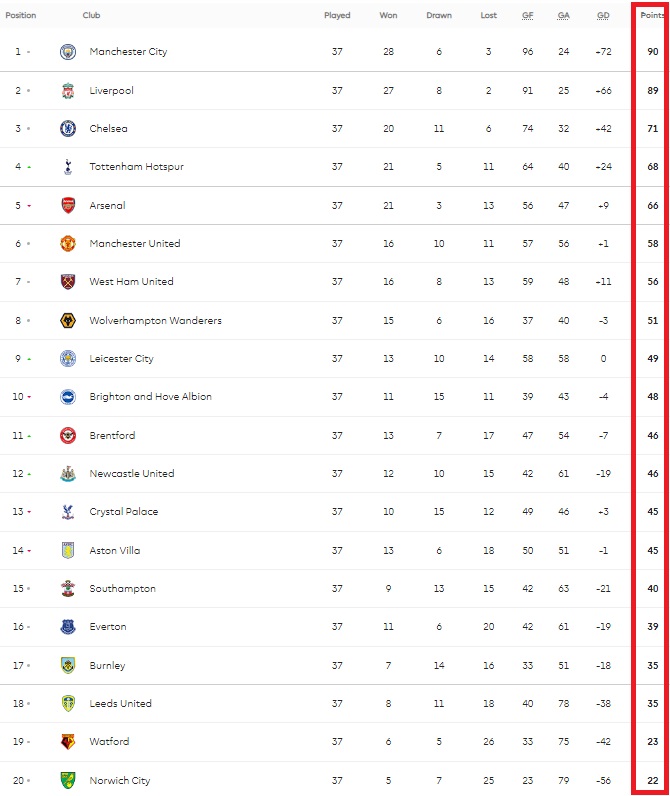
Task: Click the Liverpool club crest
Action: 68,90
